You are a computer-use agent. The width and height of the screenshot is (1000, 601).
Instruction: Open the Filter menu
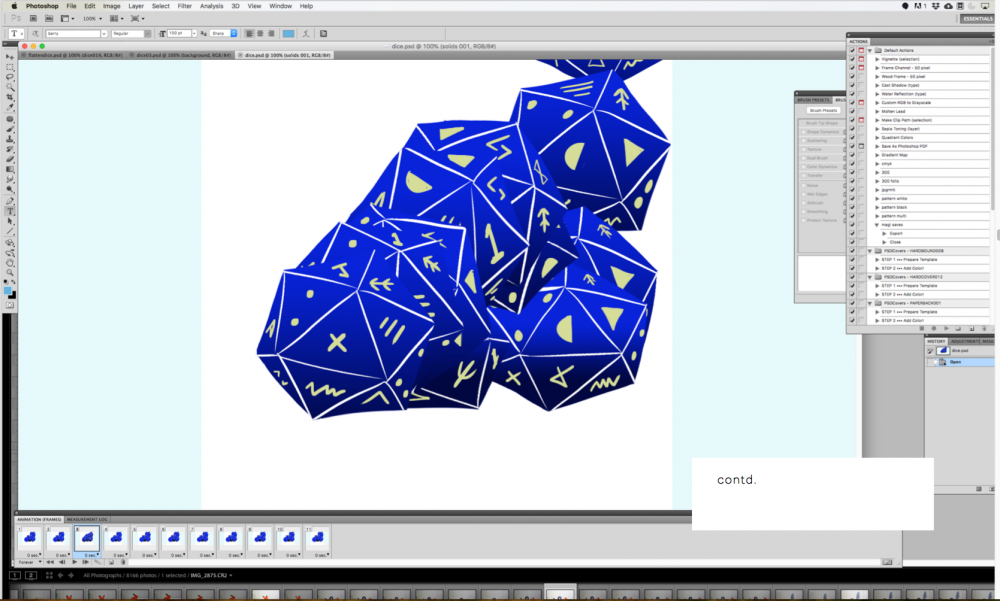184,6
